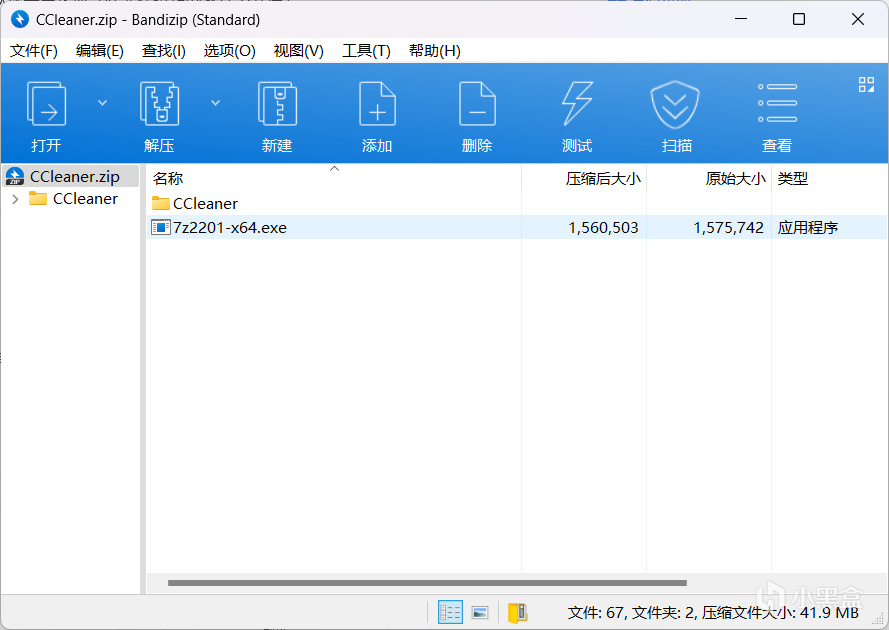The height and width of the screenshot is (630, 889).
Task: Click the 应用程序 type cell
Action: [808, 227]
